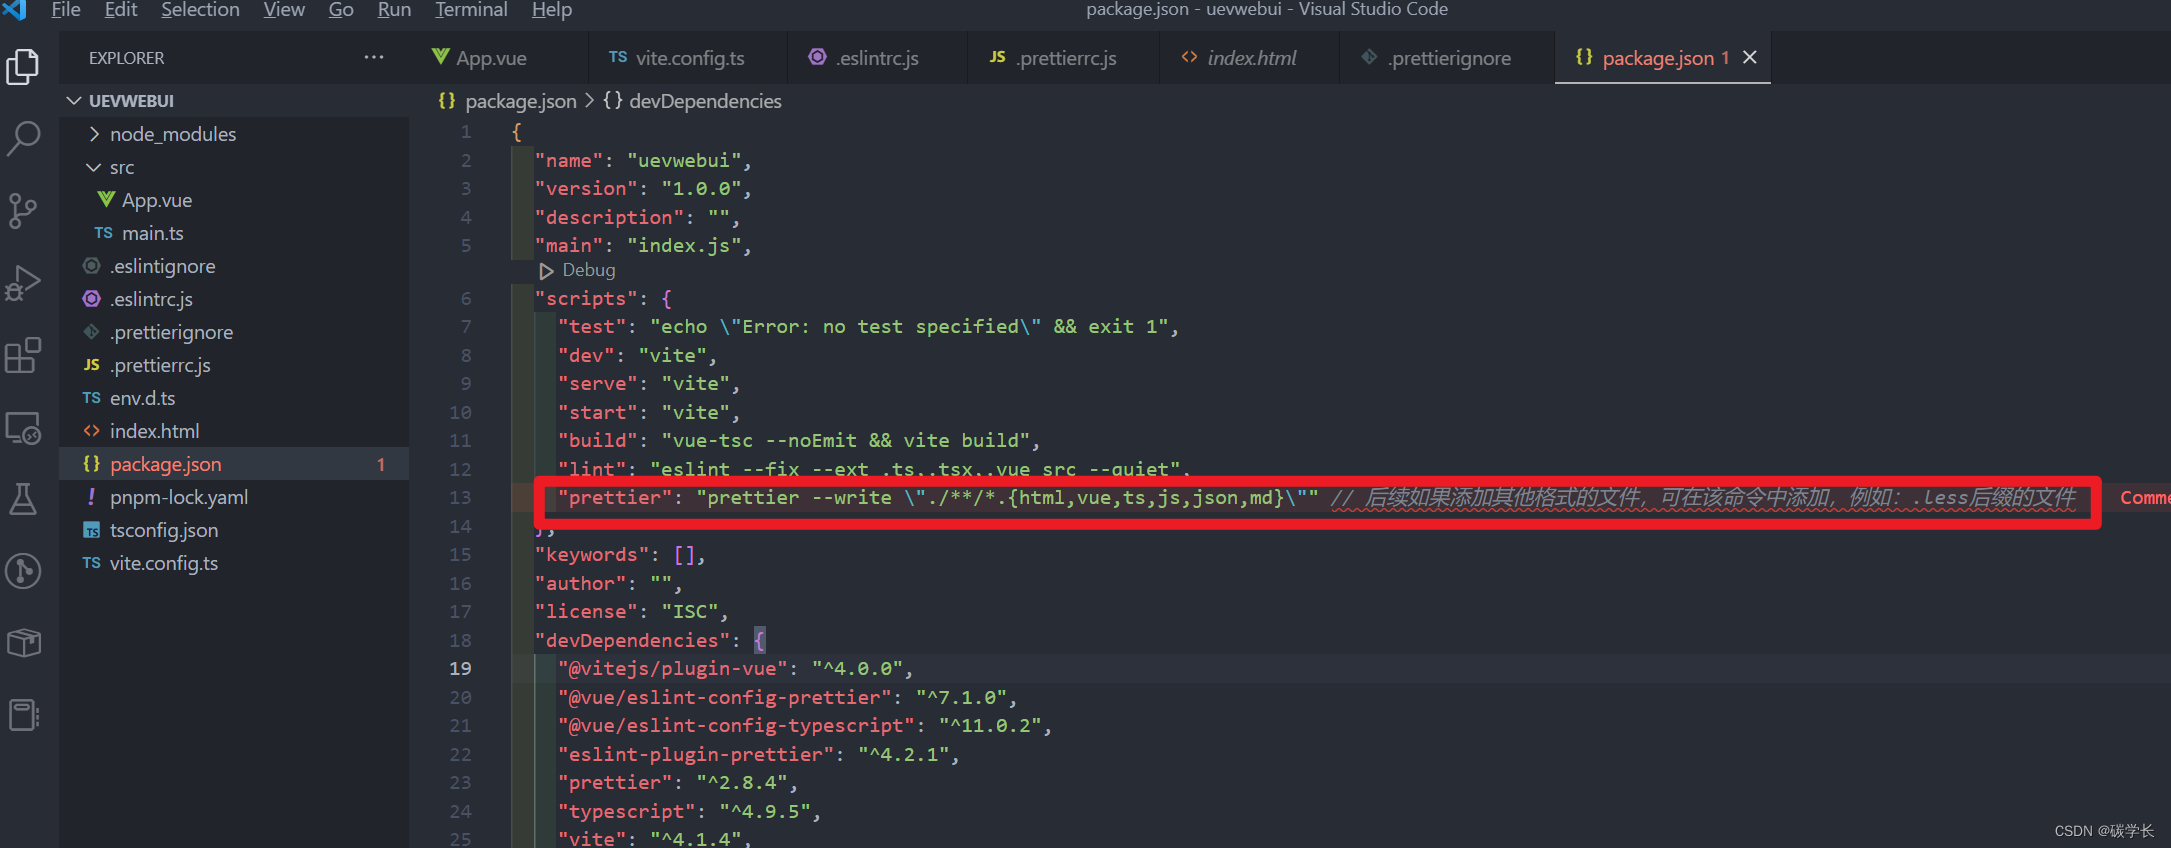The width and height of the screenshot is (2171, 848).
Task: Switch to the vite.config.ts tab
Action: 688,58
